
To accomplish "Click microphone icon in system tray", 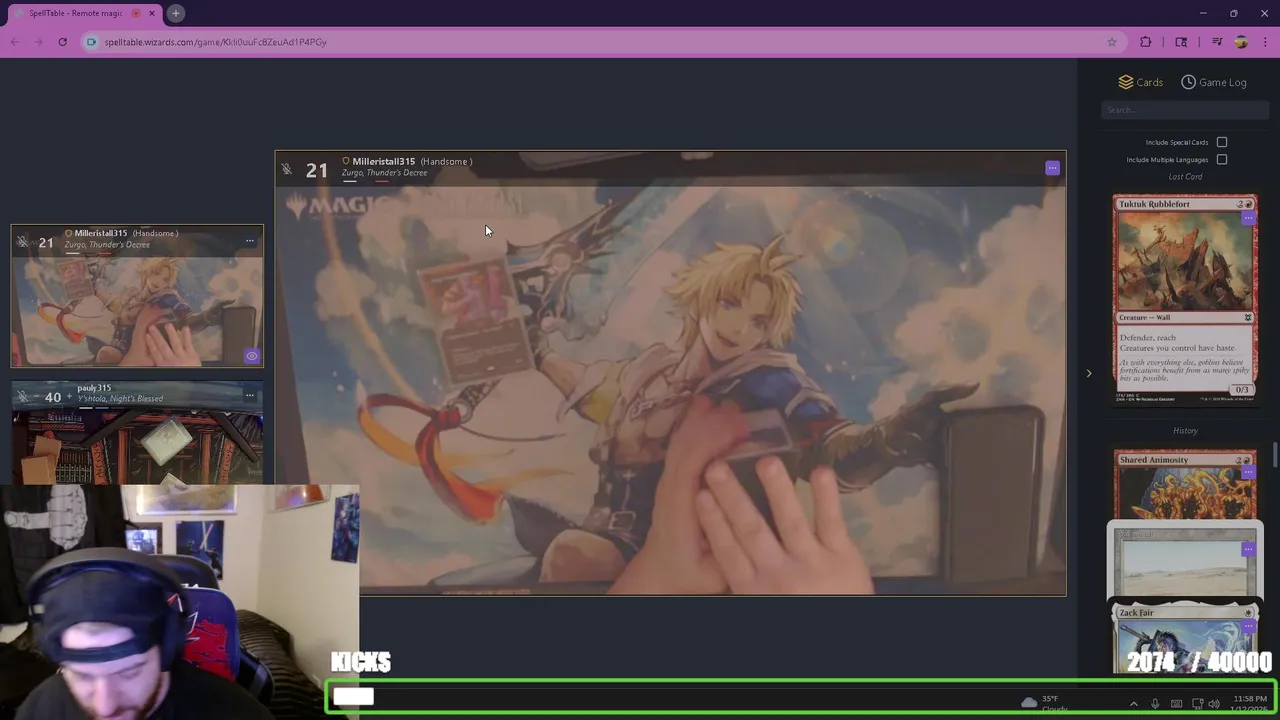I will click(x=1155, y=704).
